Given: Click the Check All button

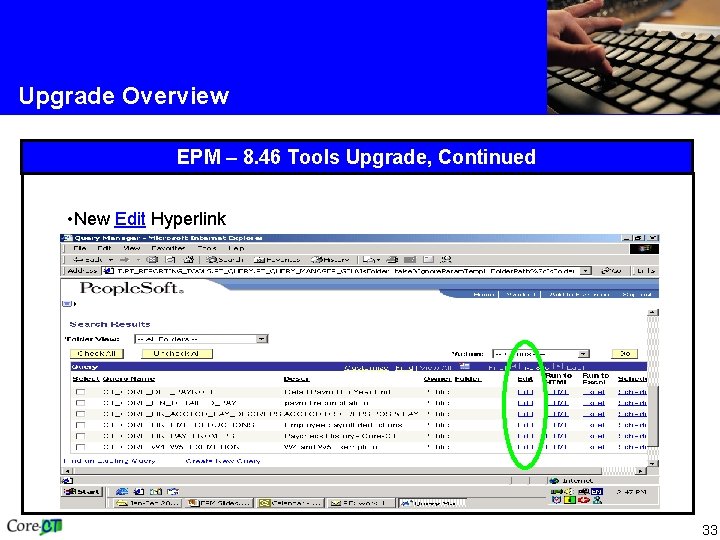Looking at the screenshot, I should (x=96, y=354).
